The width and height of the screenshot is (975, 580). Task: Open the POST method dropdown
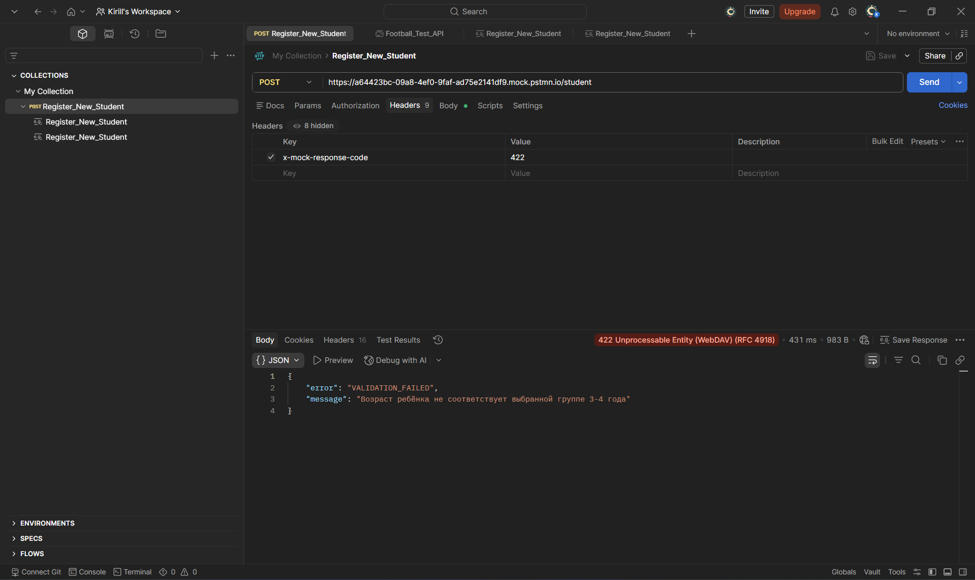[x=286, y=82]
